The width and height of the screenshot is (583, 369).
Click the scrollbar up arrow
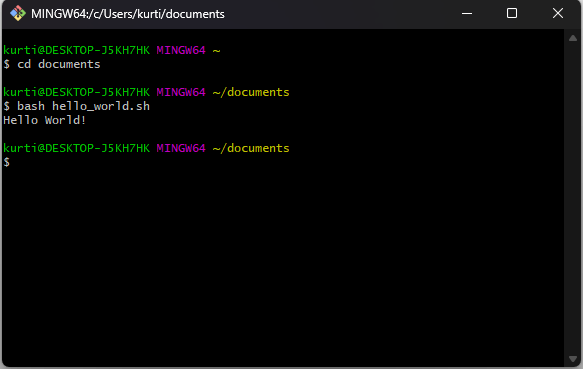tap(573, 38)
